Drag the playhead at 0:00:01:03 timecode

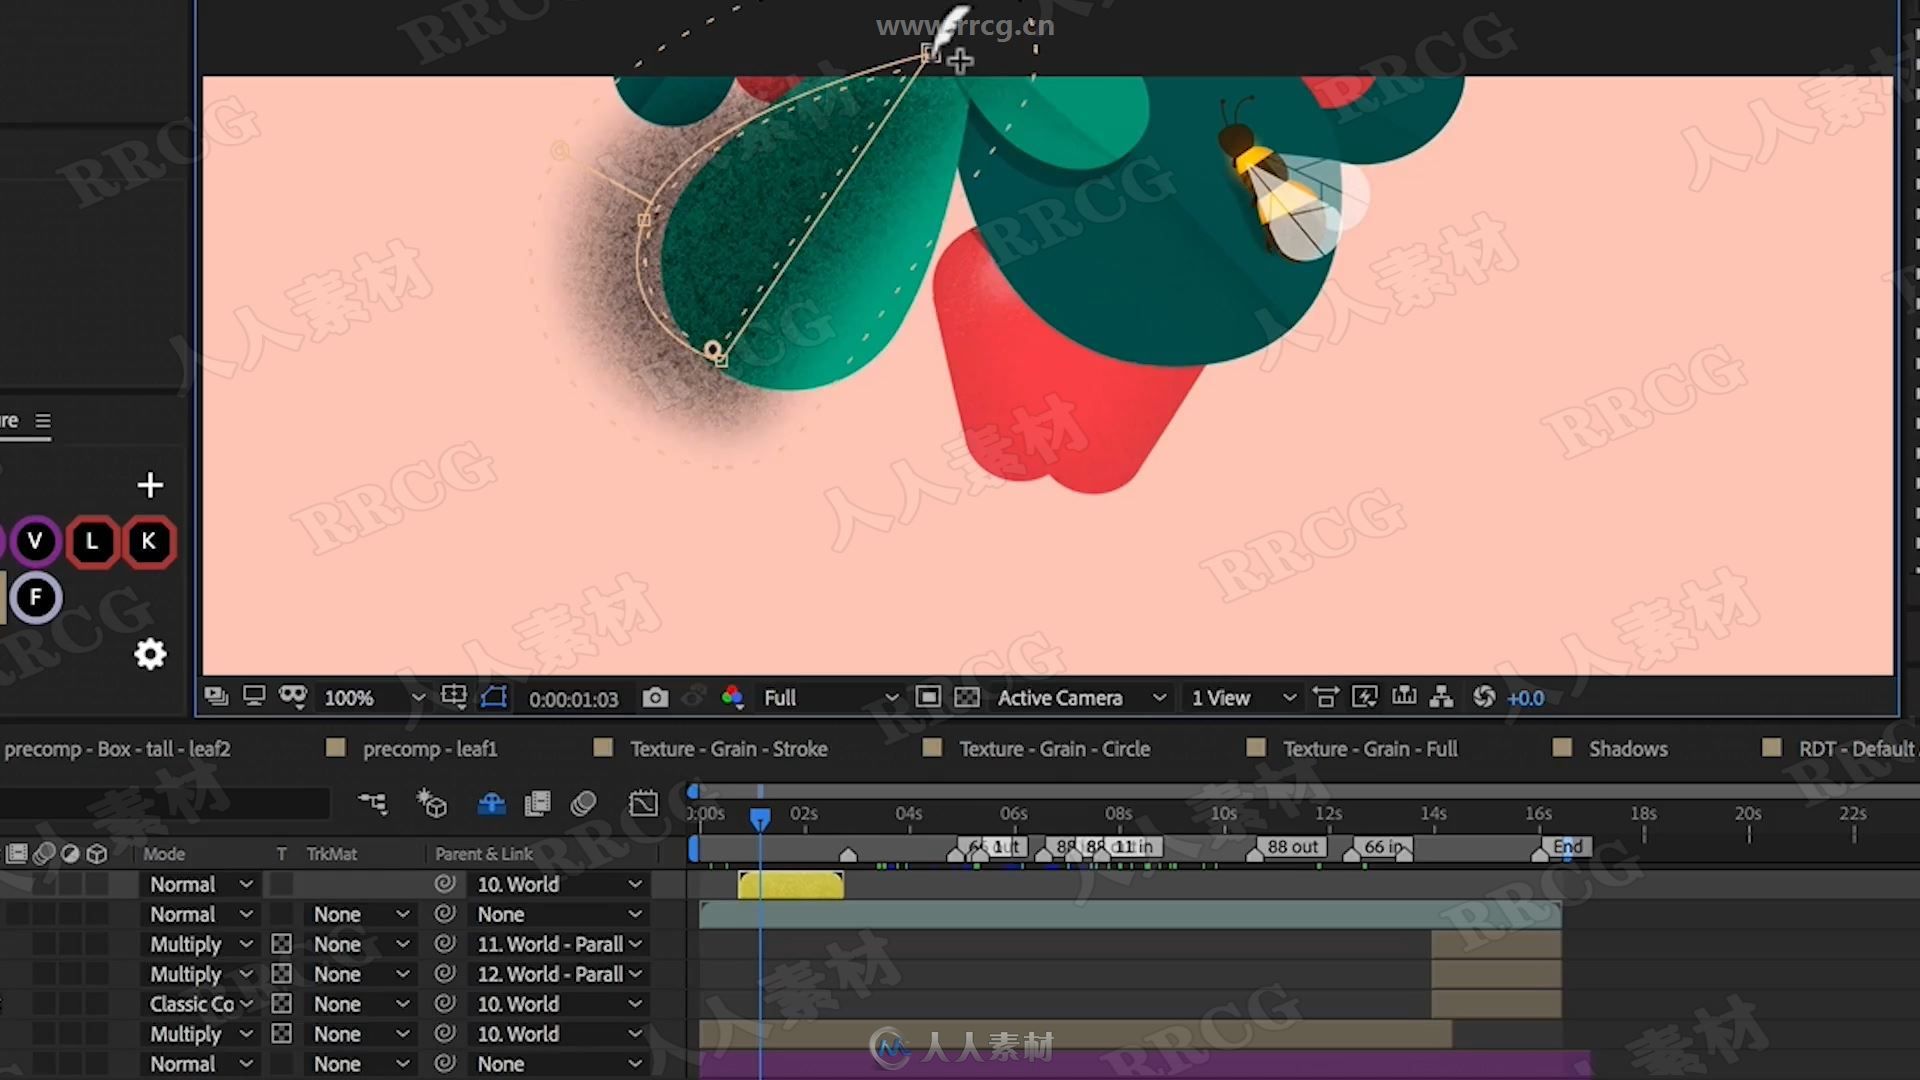coord(758,815)
